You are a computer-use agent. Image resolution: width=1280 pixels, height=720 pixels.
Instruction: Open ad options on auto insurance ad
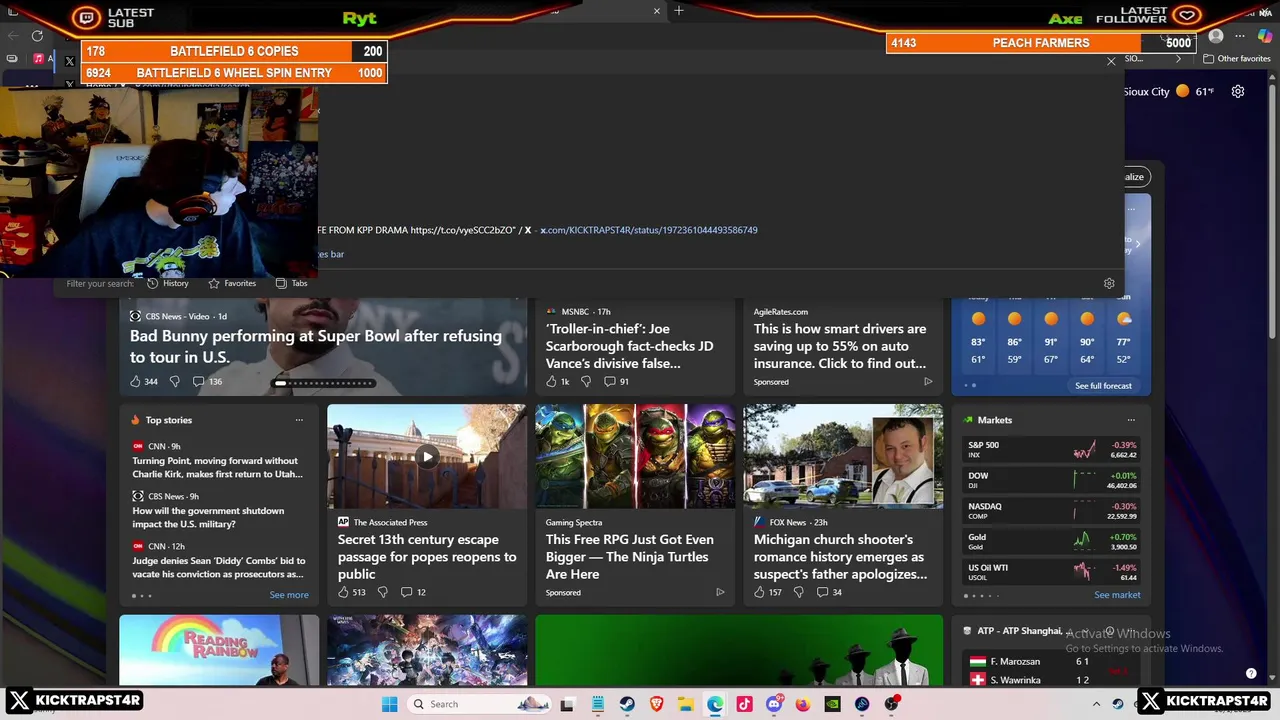pos(928,381)
